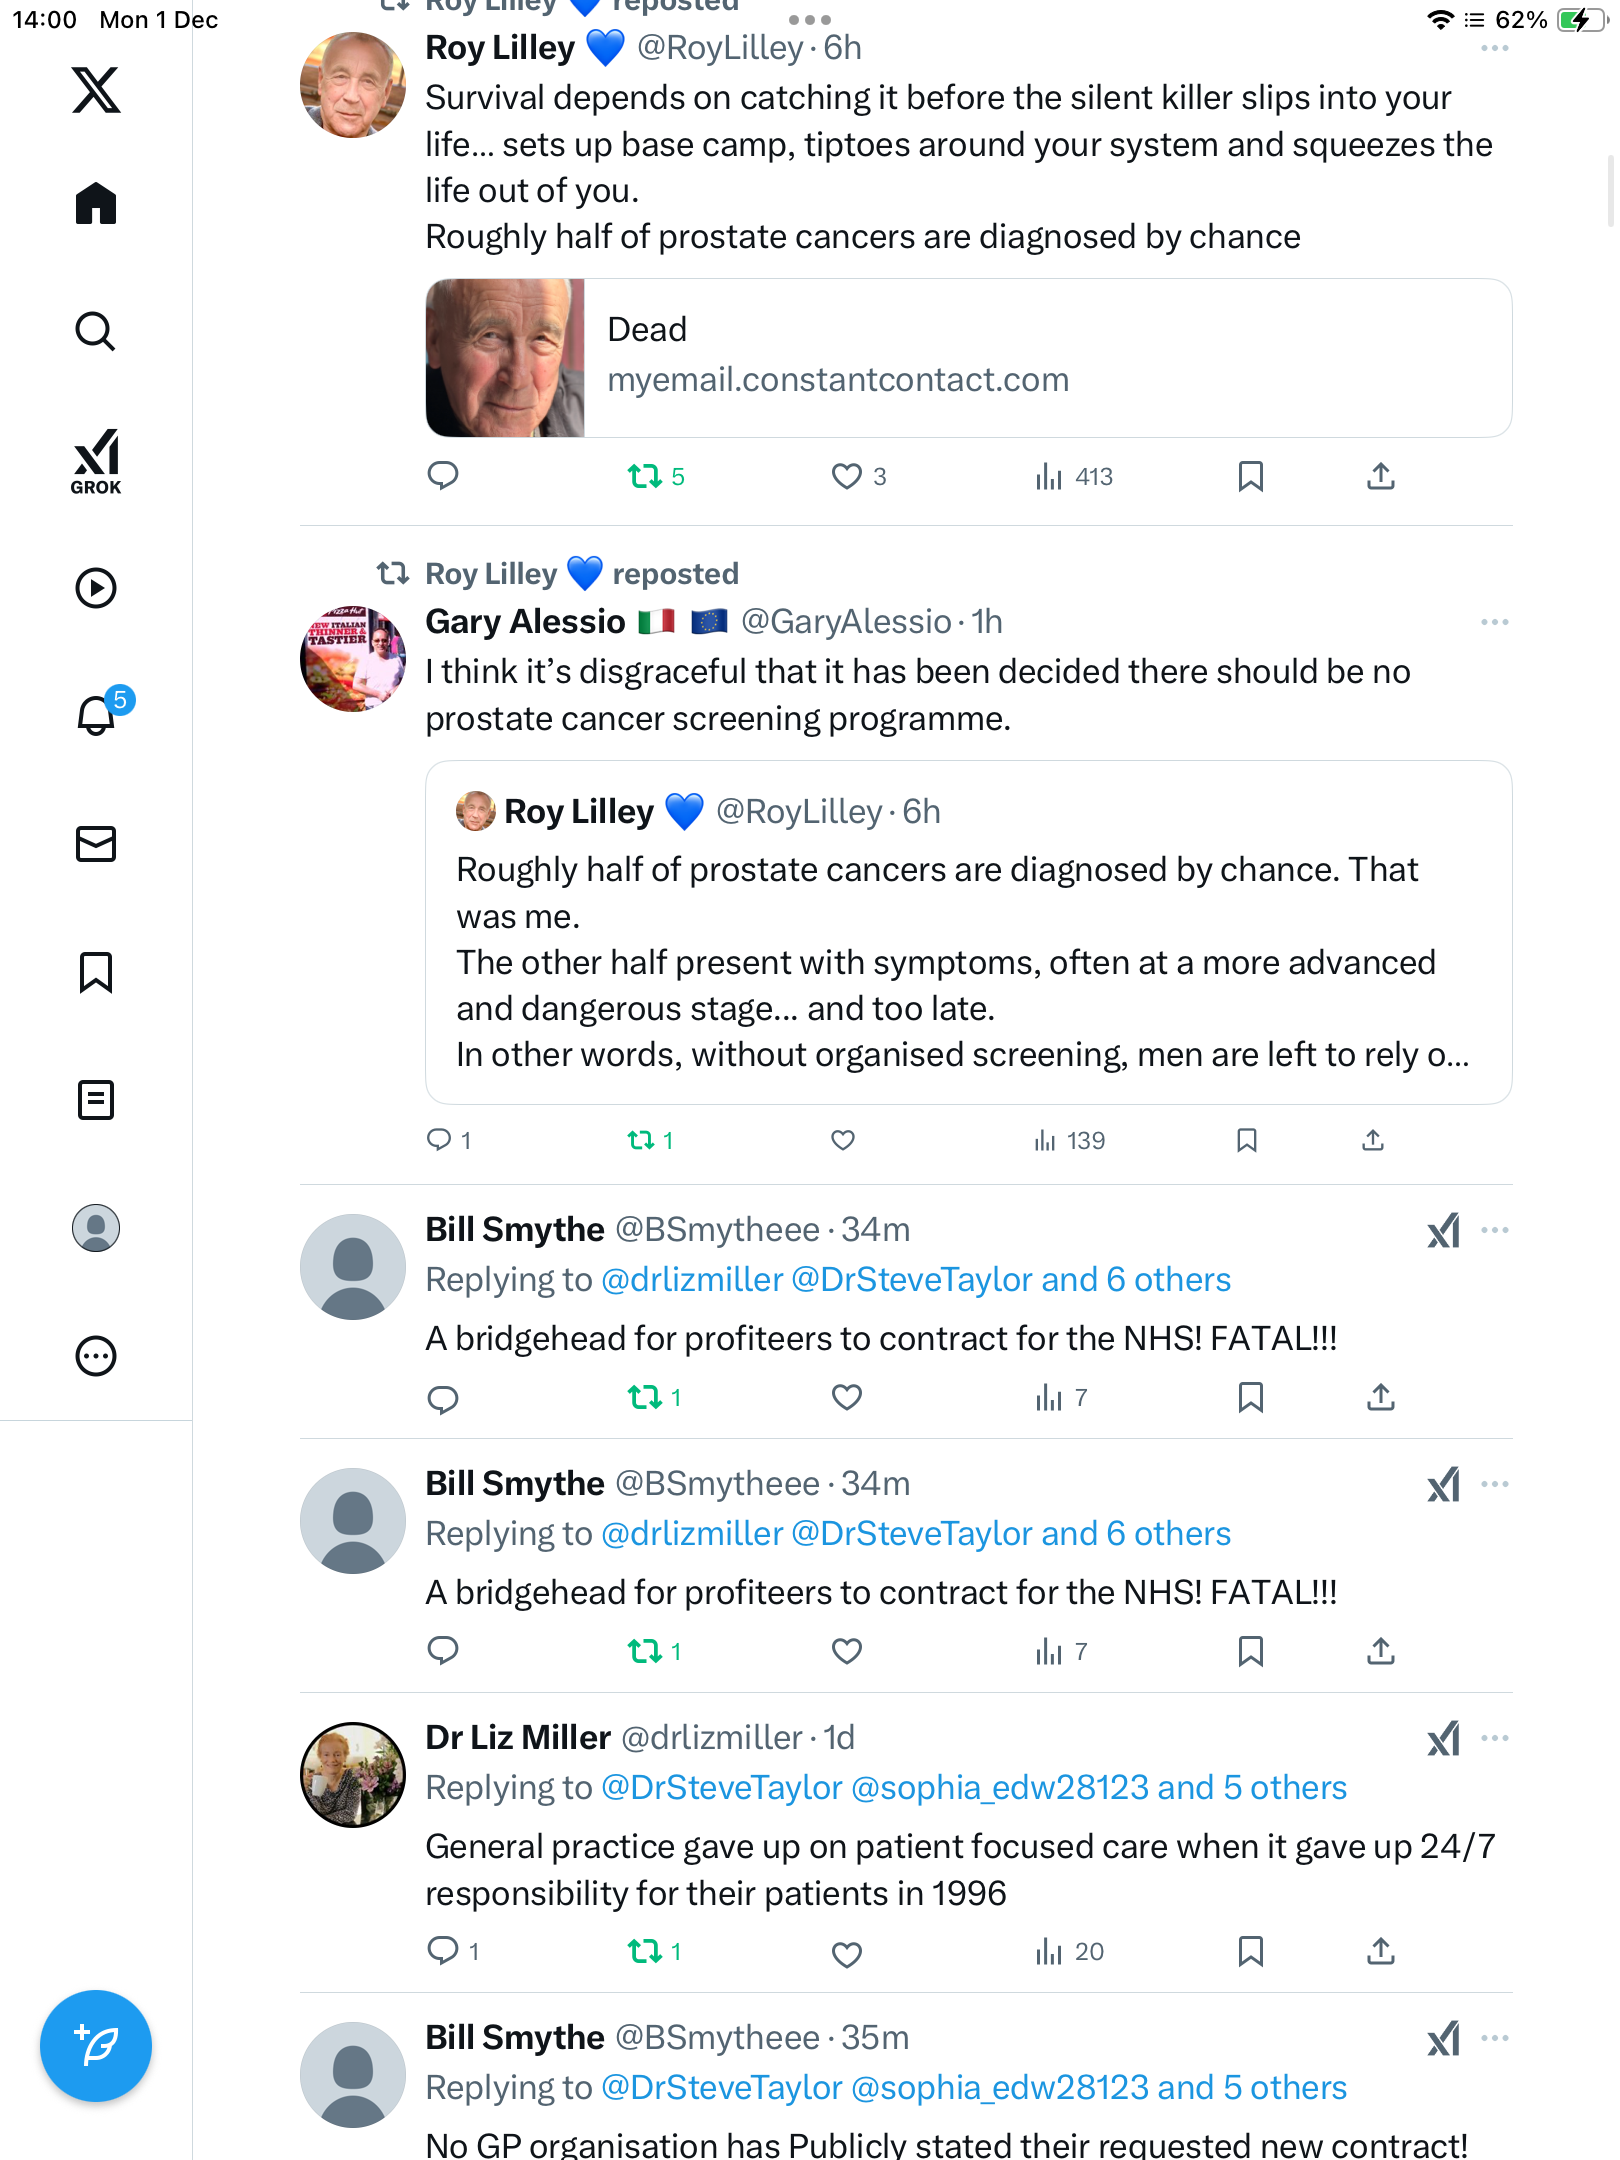Go to the Home feed

pos(96,204)
